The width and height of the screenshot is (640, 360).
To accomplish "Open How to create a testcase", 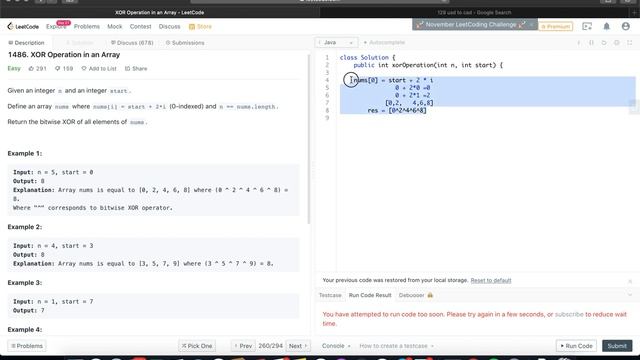I will (396, 346).
